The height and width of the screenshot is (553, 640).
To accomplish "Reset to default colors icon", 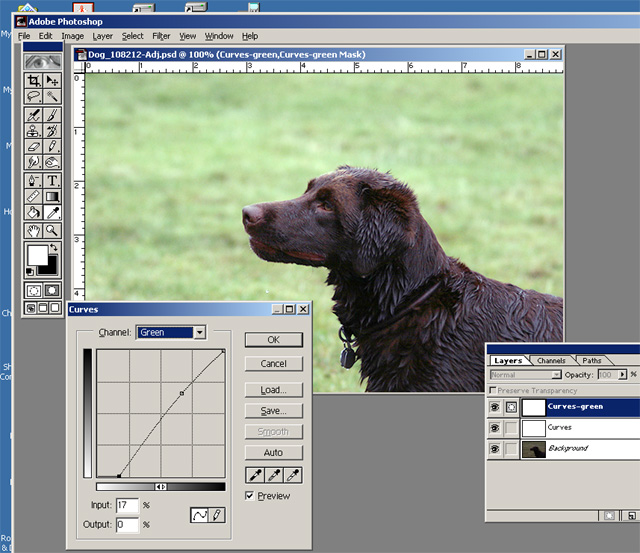I will point(30,271).
